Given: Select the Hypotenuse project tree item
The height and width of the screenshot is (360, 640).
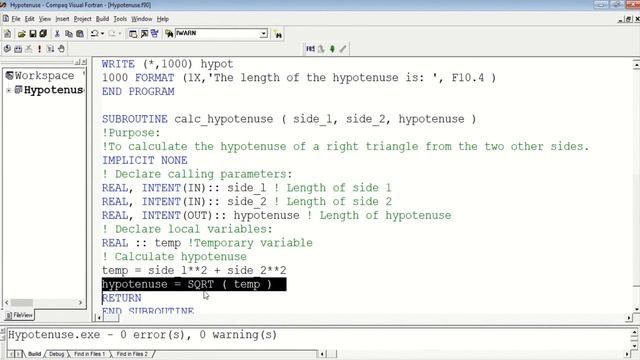Looking at the screenshot, I should point(49,90).
